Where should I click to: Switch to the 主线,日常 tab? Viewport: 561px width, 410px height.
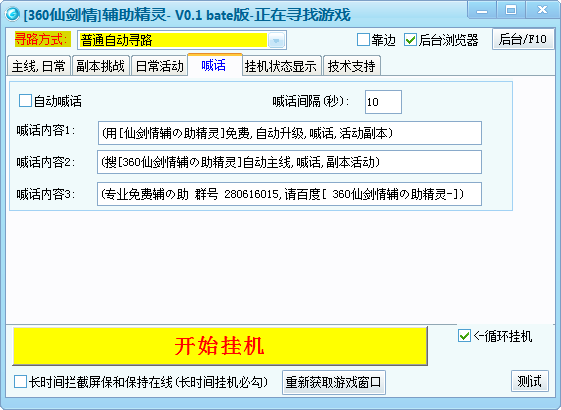pyautogui.click(x=39, y=66)
